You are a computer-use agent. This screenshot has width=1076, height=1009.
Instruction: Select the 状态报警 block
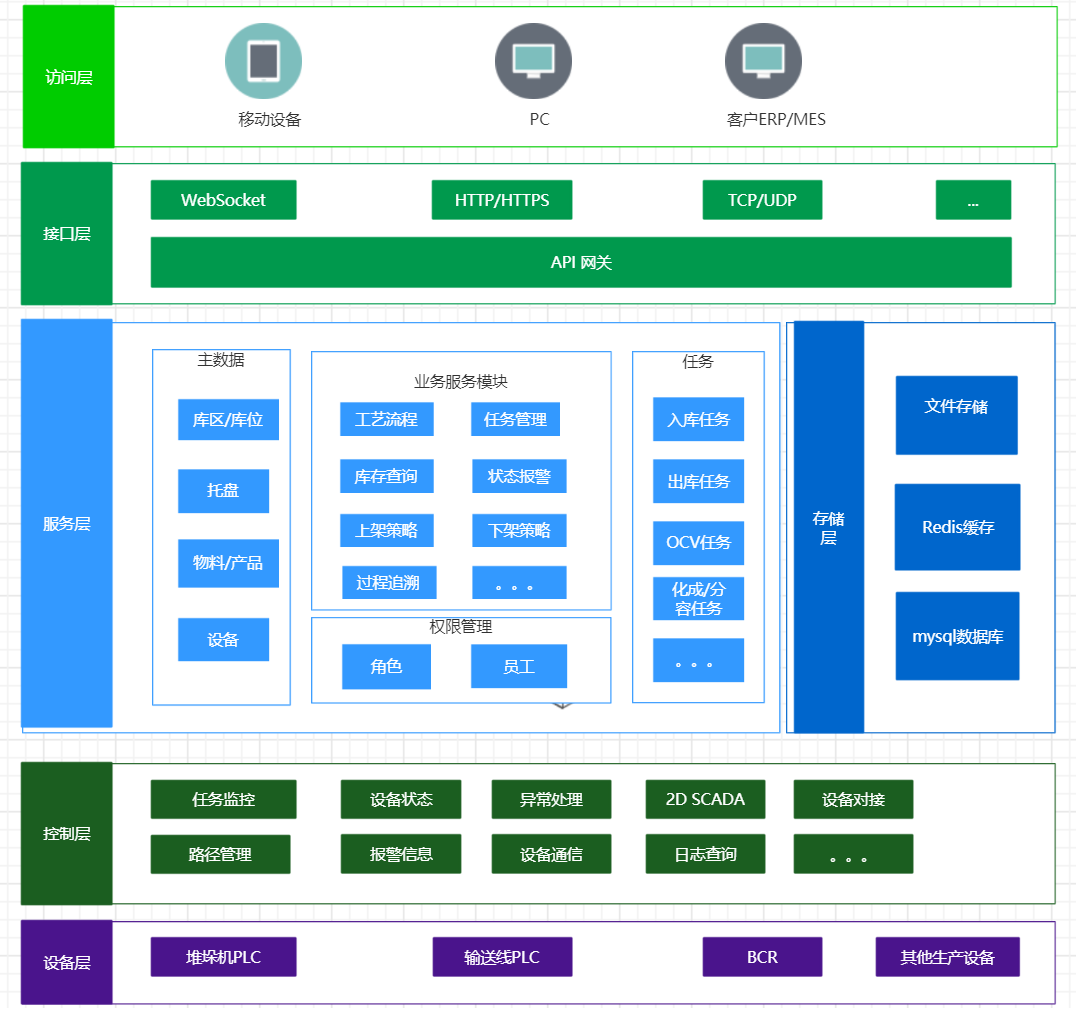(x=519, y=477)
